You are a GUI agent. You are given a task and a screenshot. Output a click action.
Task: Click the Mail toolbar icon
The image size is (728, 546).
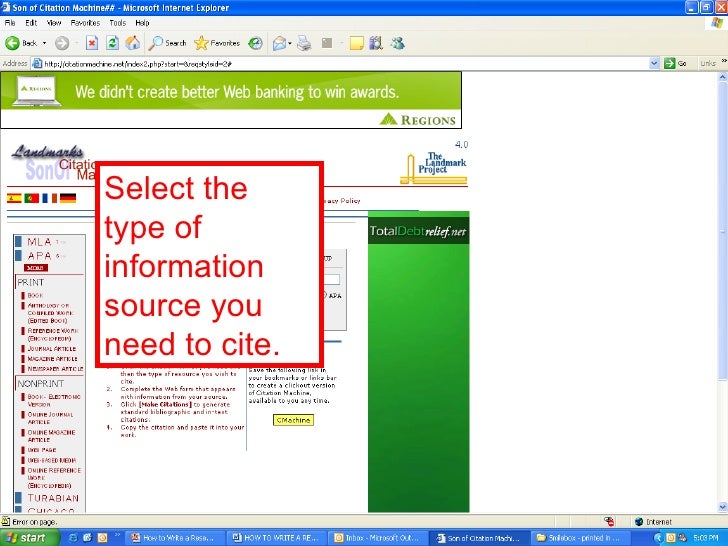click(x=280, y=43)
